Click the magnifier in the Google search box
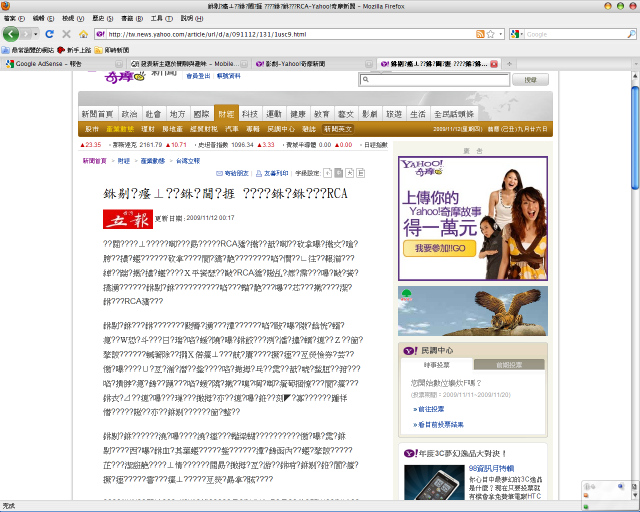The width and height of the screenshot is (640, 512). [631, 34]
